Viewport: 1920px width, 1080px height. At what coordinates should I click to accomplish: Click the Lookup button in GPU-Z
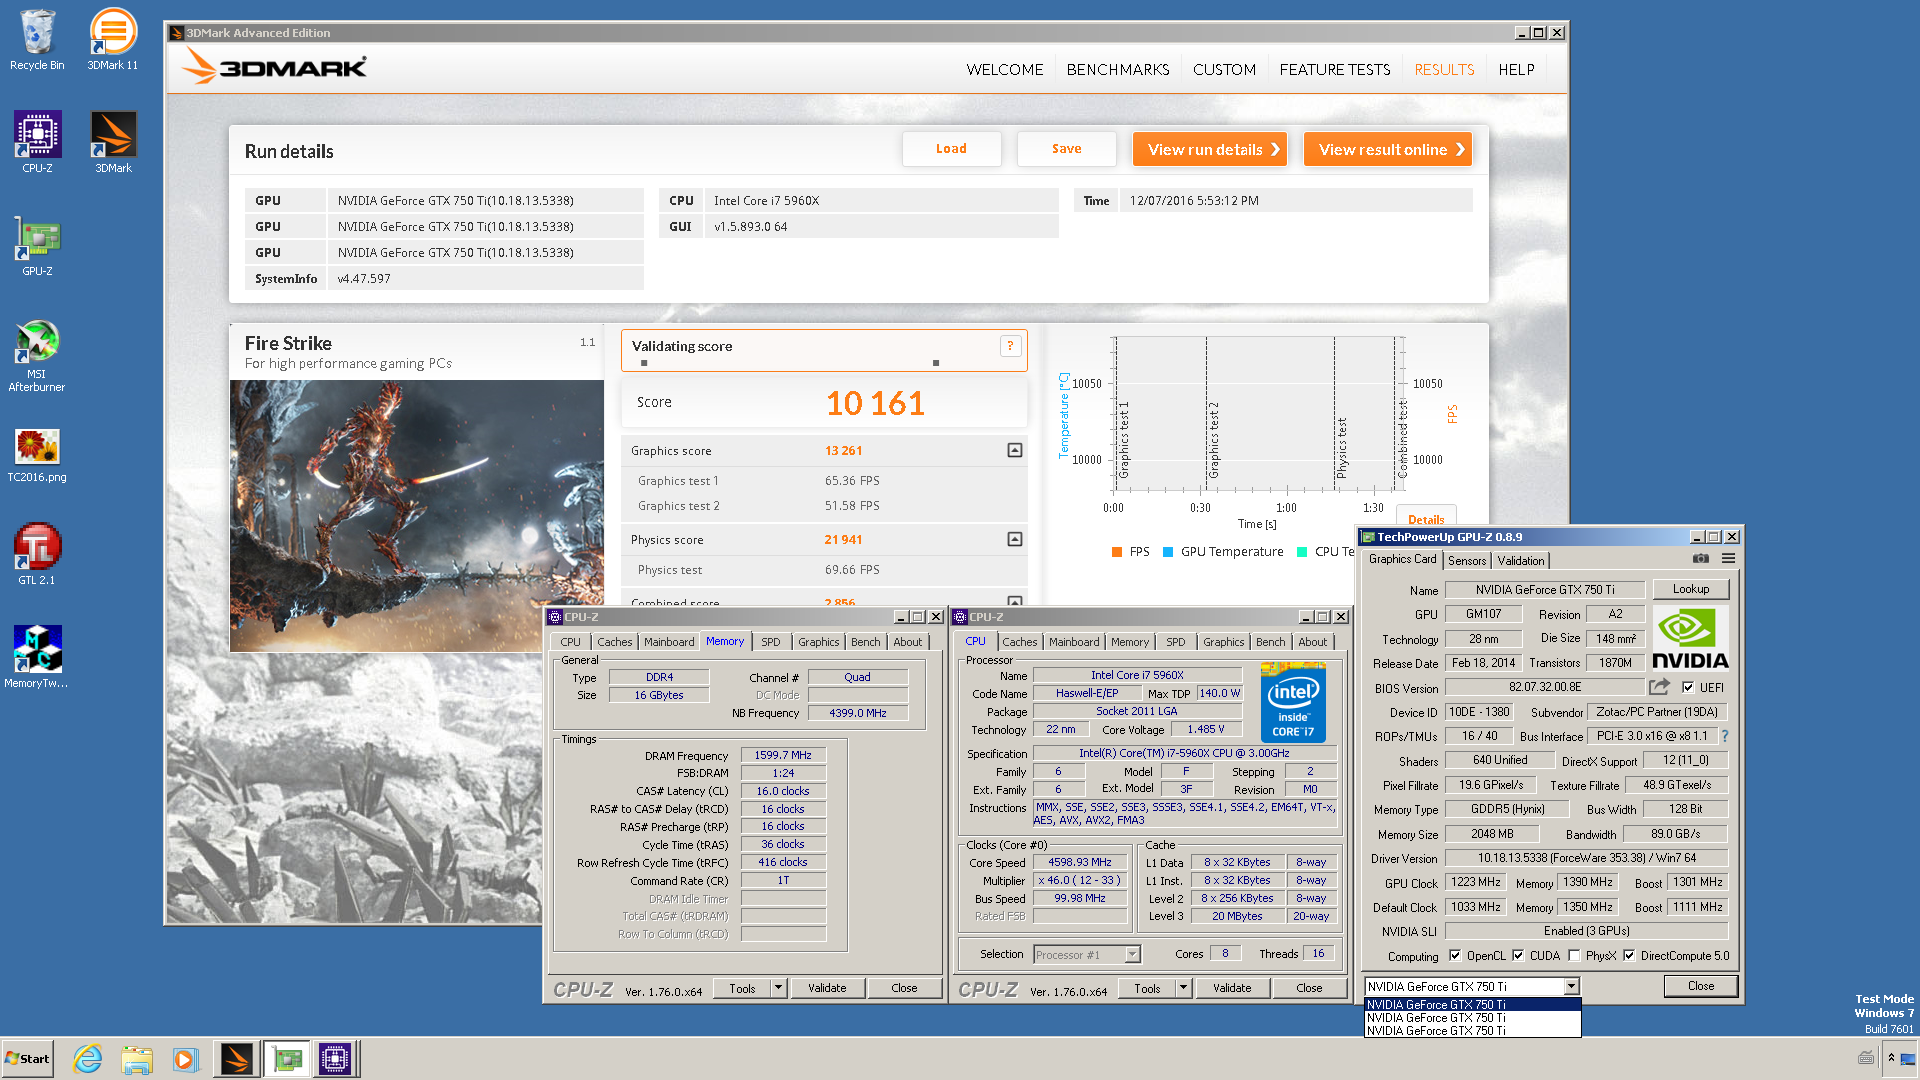(1690, 589)
